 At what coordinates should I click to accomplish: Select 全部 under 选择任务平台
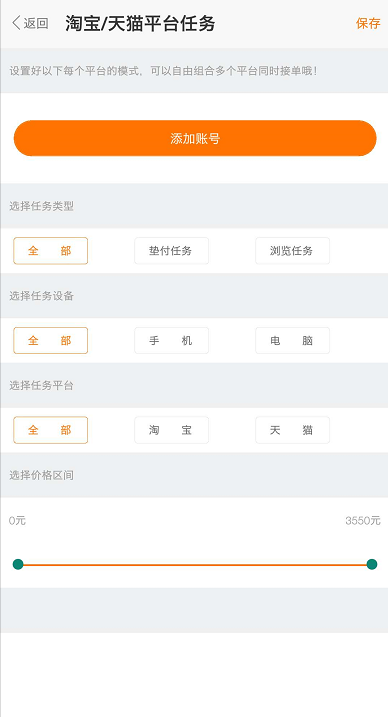coord(50,430)
